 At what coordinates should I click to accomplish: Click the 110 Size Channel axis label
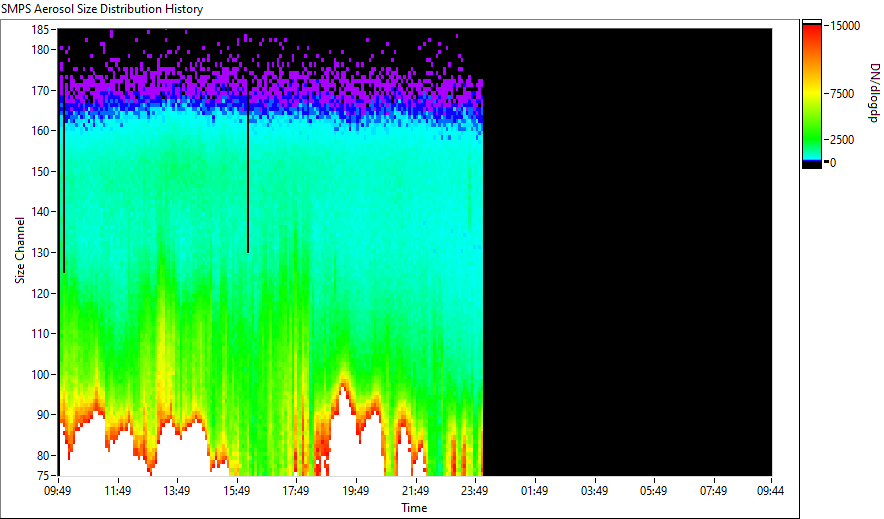[x=40, y=334]
